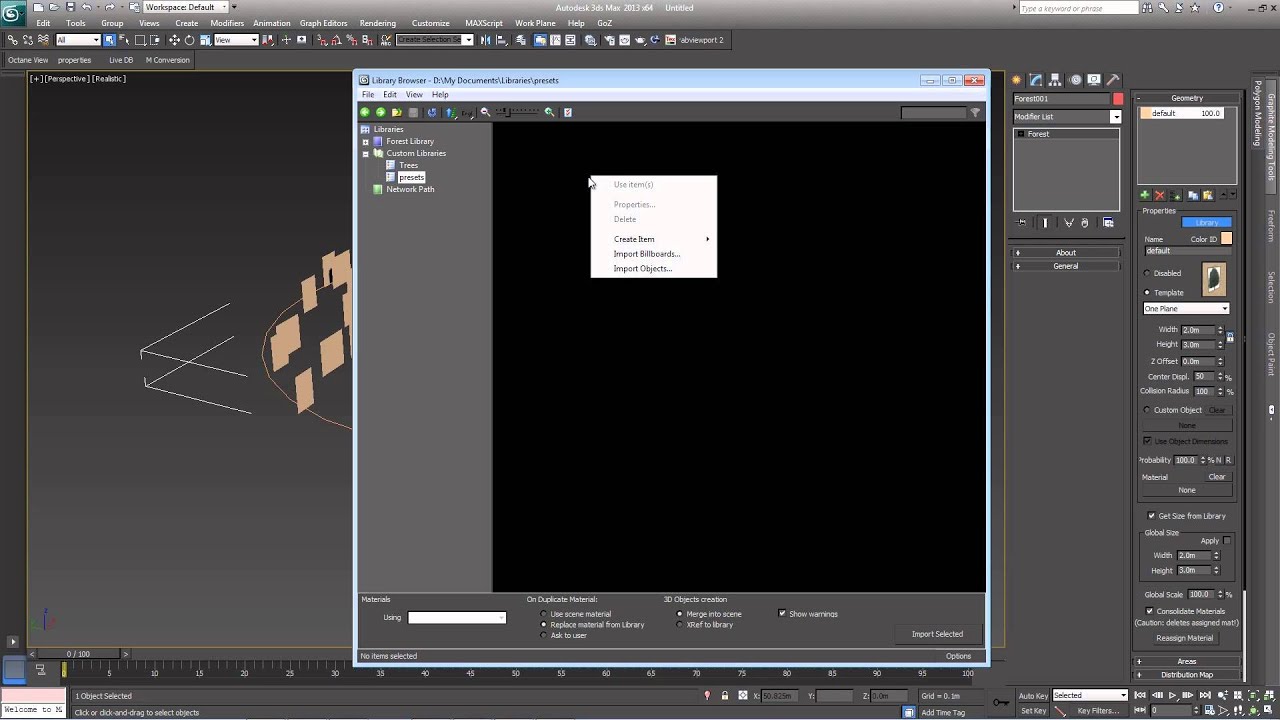Image resolution: width=1280 pixels, height=720 pixels.
Task: Click the red object color swatch beside Forest001
Action: point(1118,99)
